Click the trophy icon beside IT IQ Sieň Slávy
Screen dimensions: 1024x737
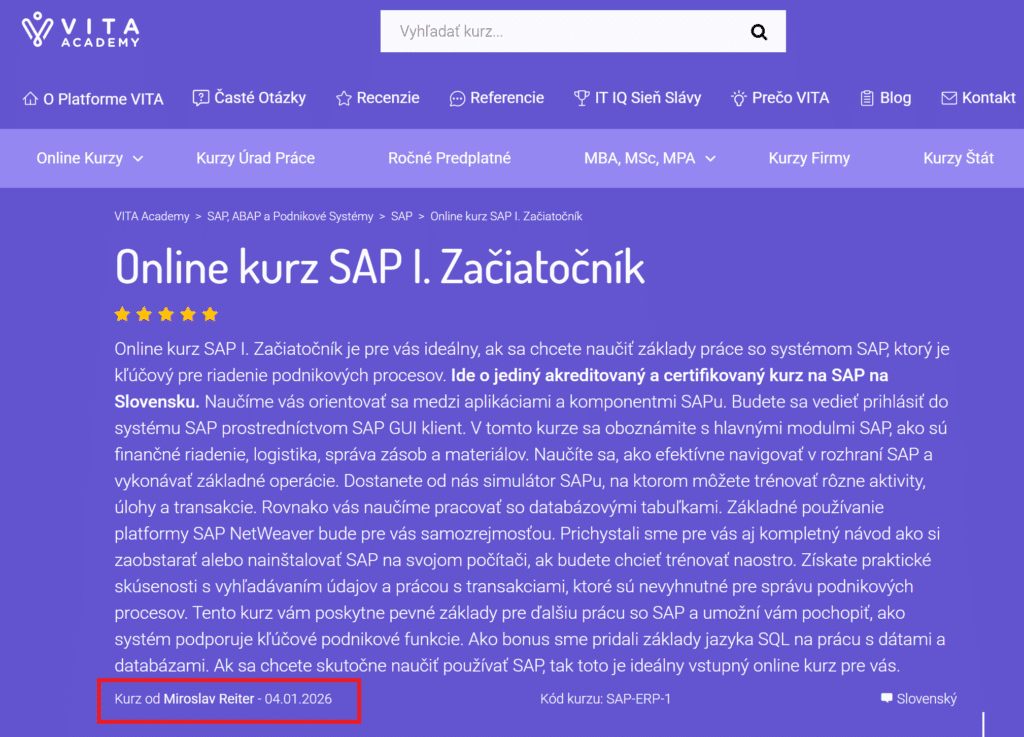click(581, 99)
